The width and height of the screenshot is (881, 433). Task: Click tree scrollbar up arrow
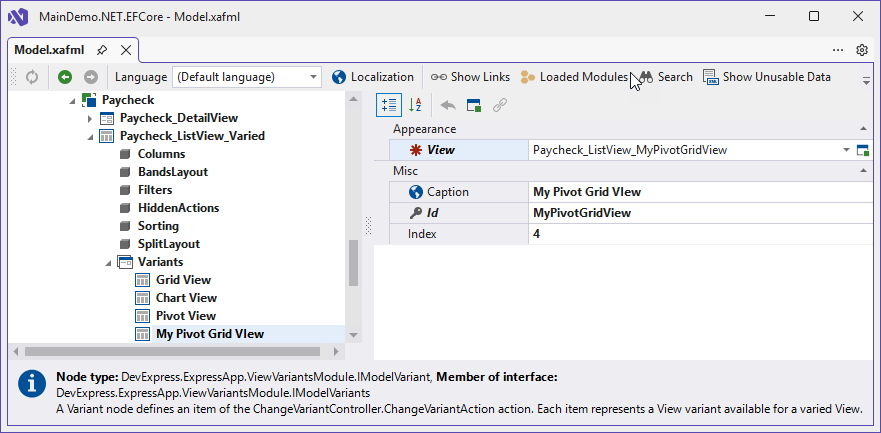(353, 99)
